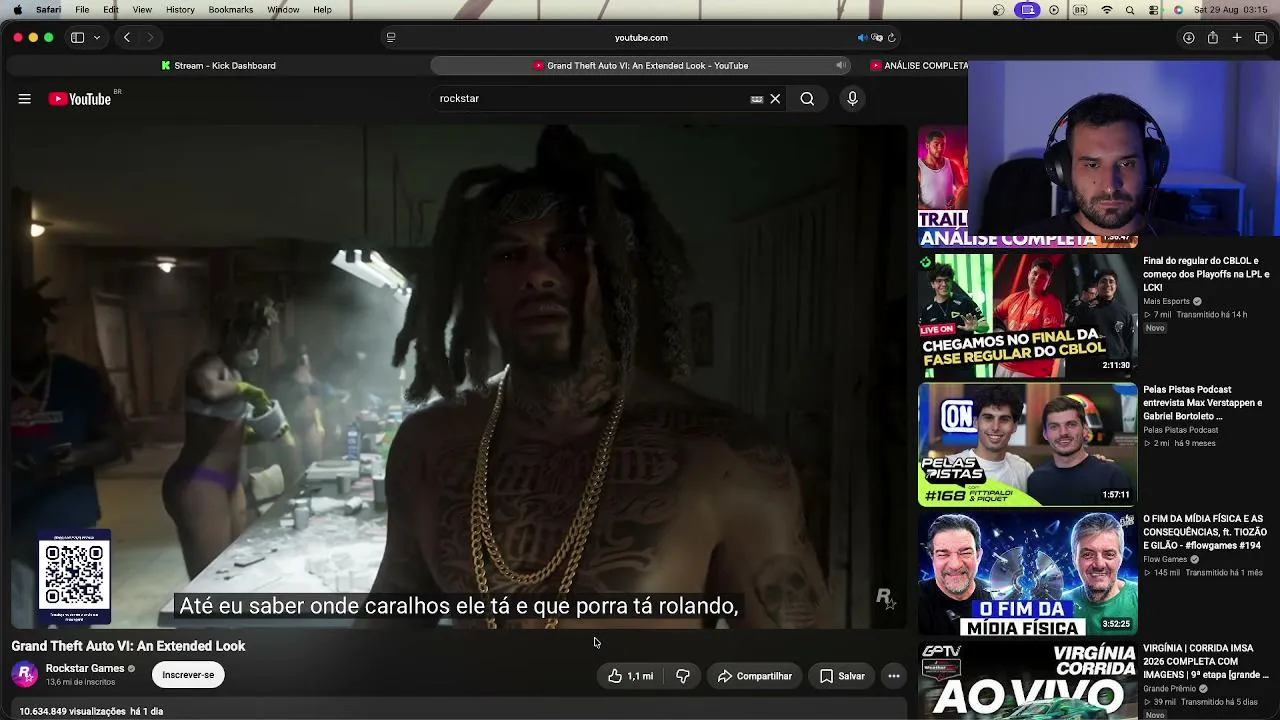Screen dimensions: 1280x720
Task: Open the Edit menu
Action: tap(111, 10)
